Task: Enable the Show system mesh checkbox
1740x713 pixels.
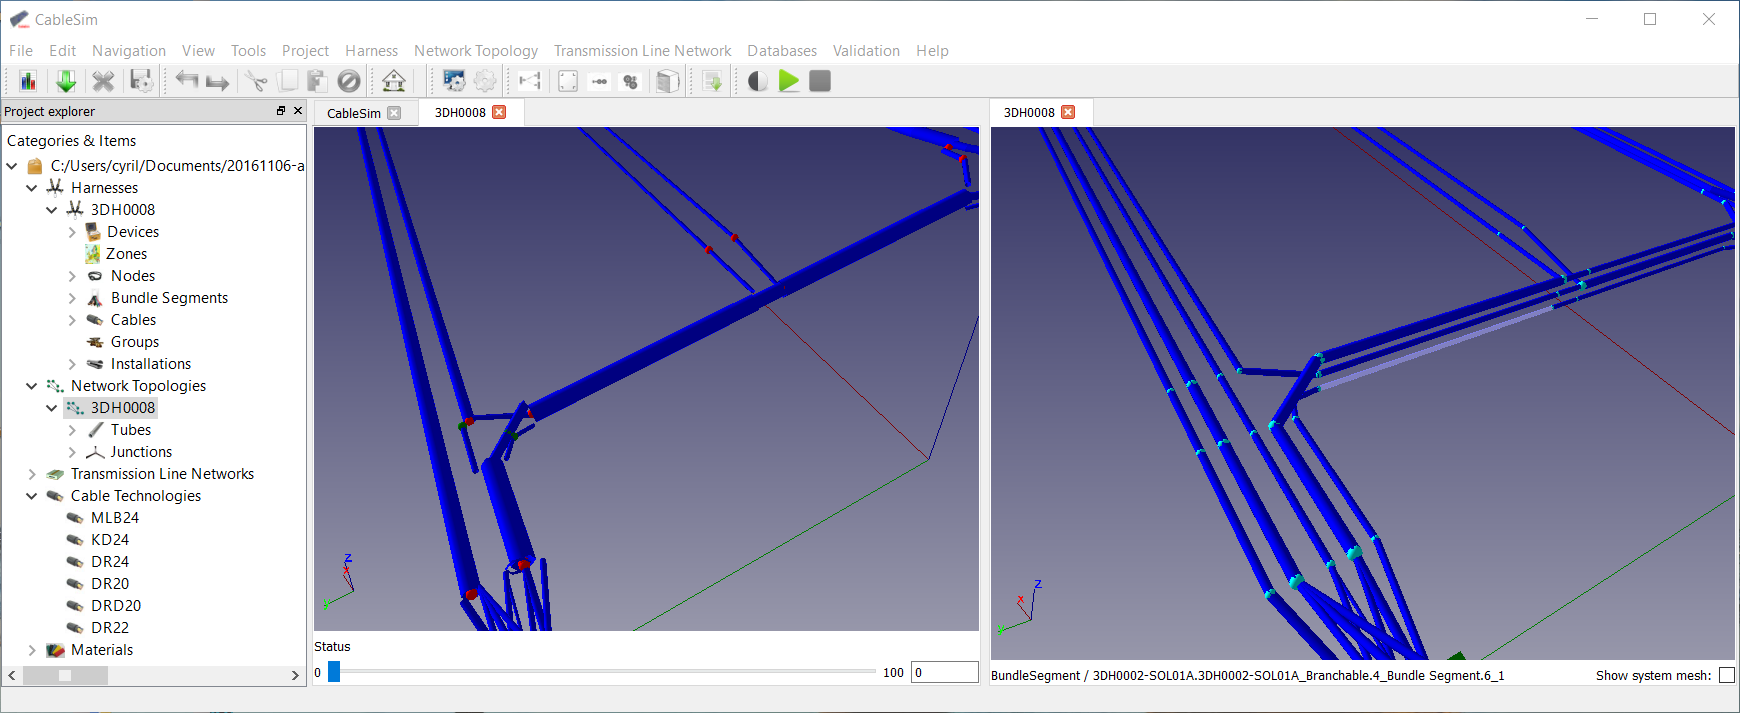Action: (1727, 675)
